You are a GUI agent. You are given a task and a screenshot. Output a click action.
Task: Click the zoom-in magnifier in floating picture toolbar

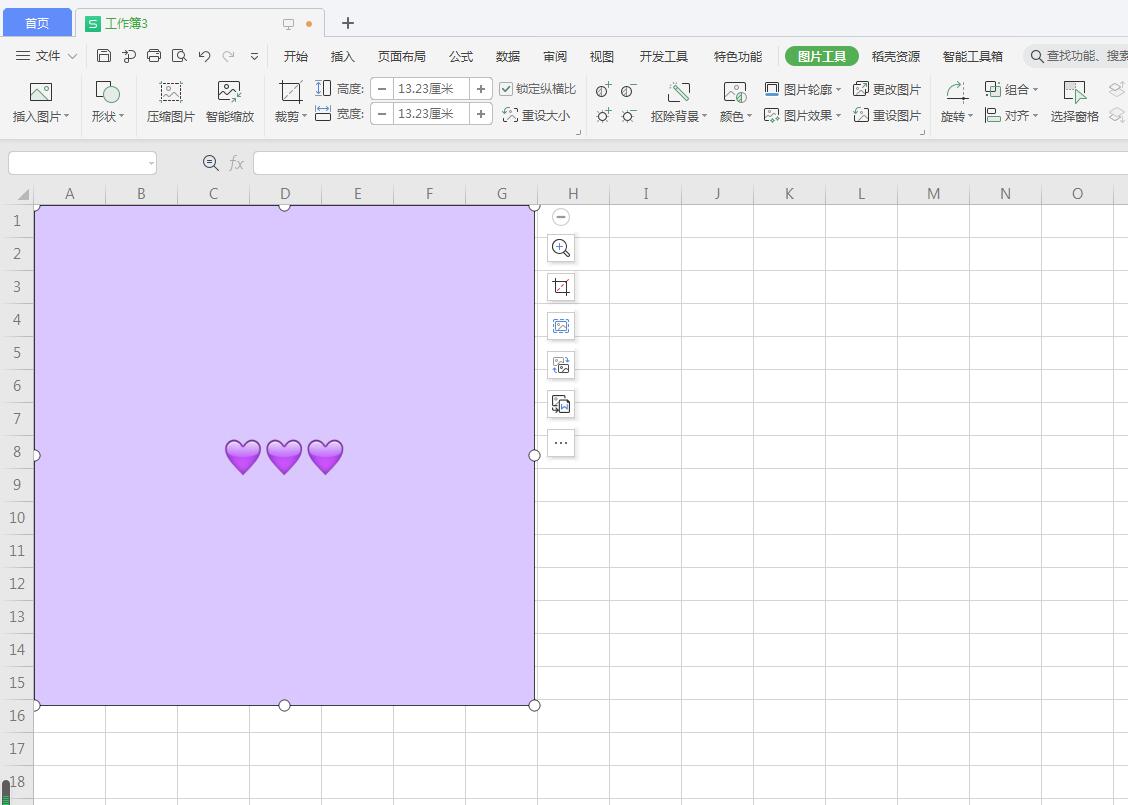click(561, 248)
